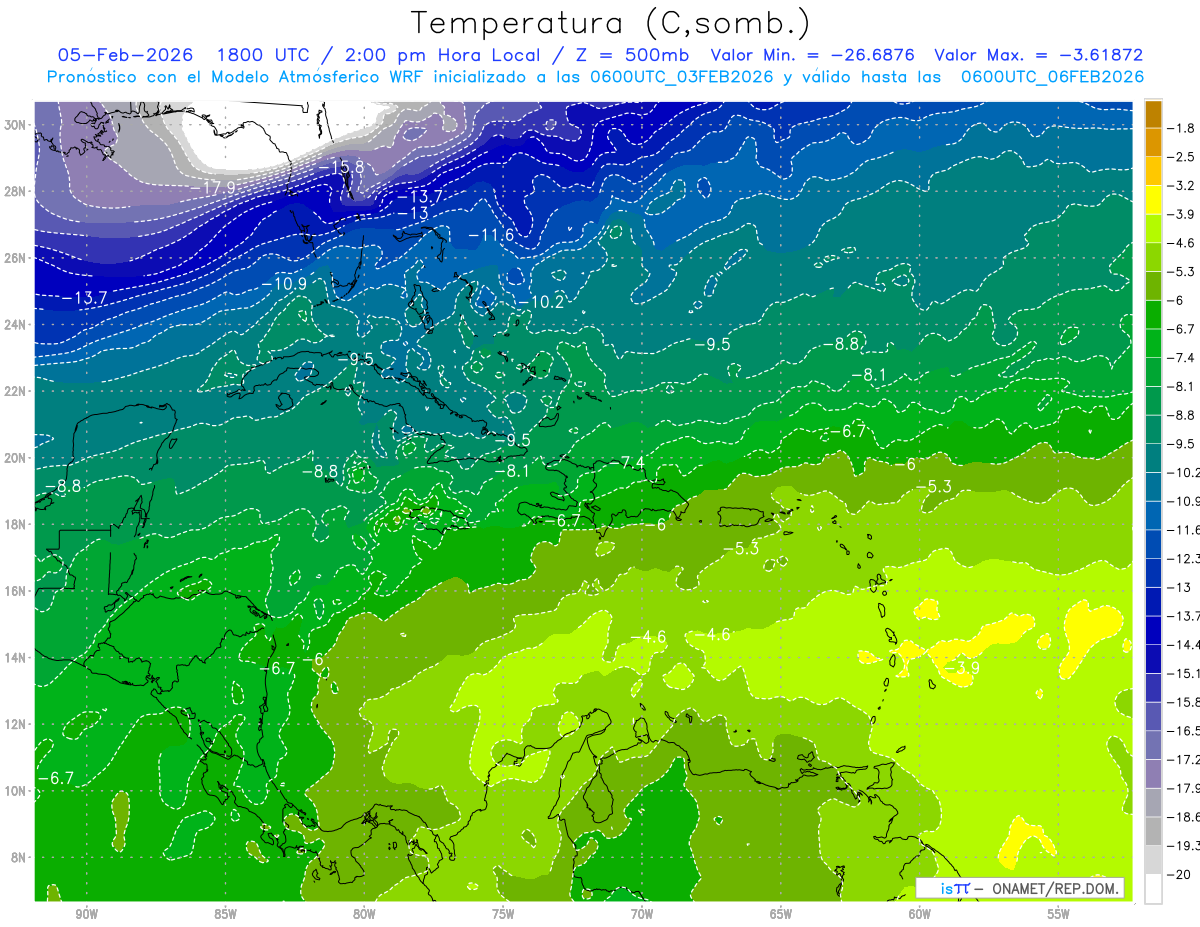Screen dimensions: 1200x927
Task: Click the '2:00 pm Hora Local' text
Action: coord(440,55)
